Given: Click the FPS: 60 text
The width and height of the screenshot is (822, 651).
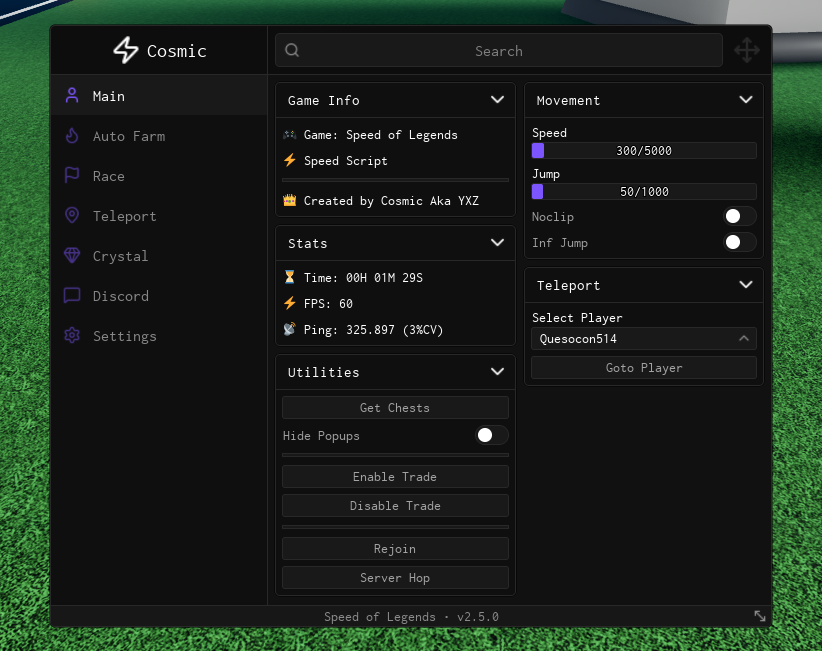Looking at the screenshot, I should (x=328, y=303).
